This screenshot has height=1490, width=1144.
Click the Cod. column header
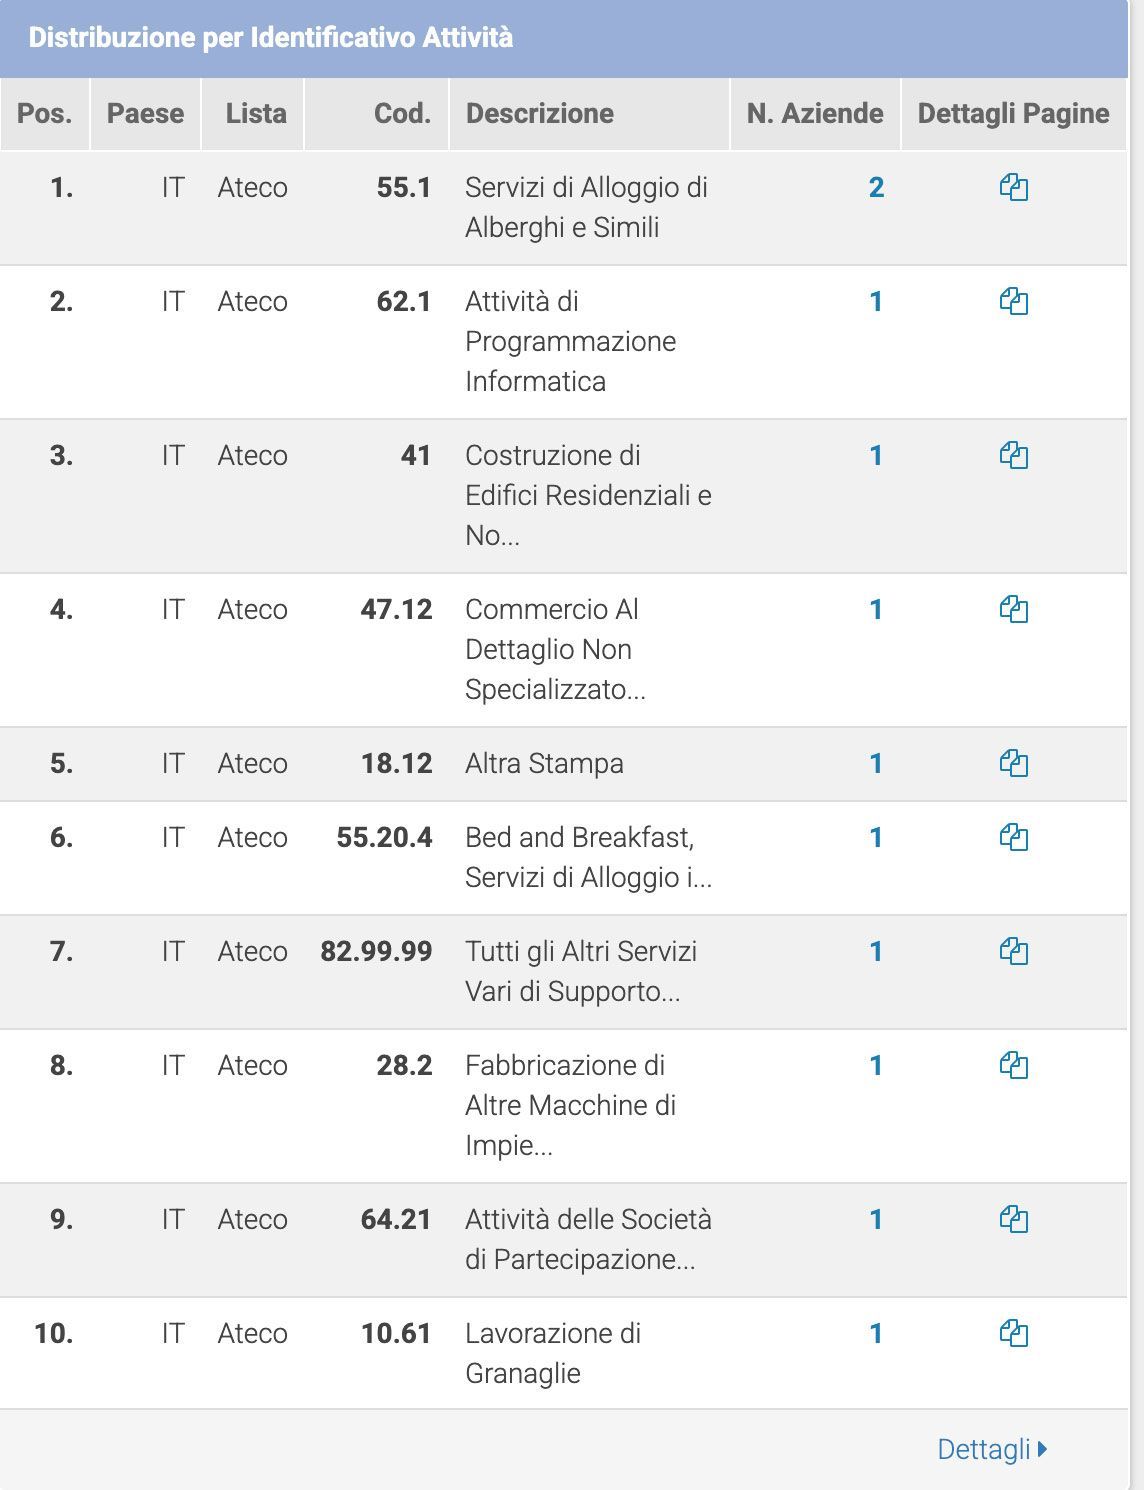point(402,114)
